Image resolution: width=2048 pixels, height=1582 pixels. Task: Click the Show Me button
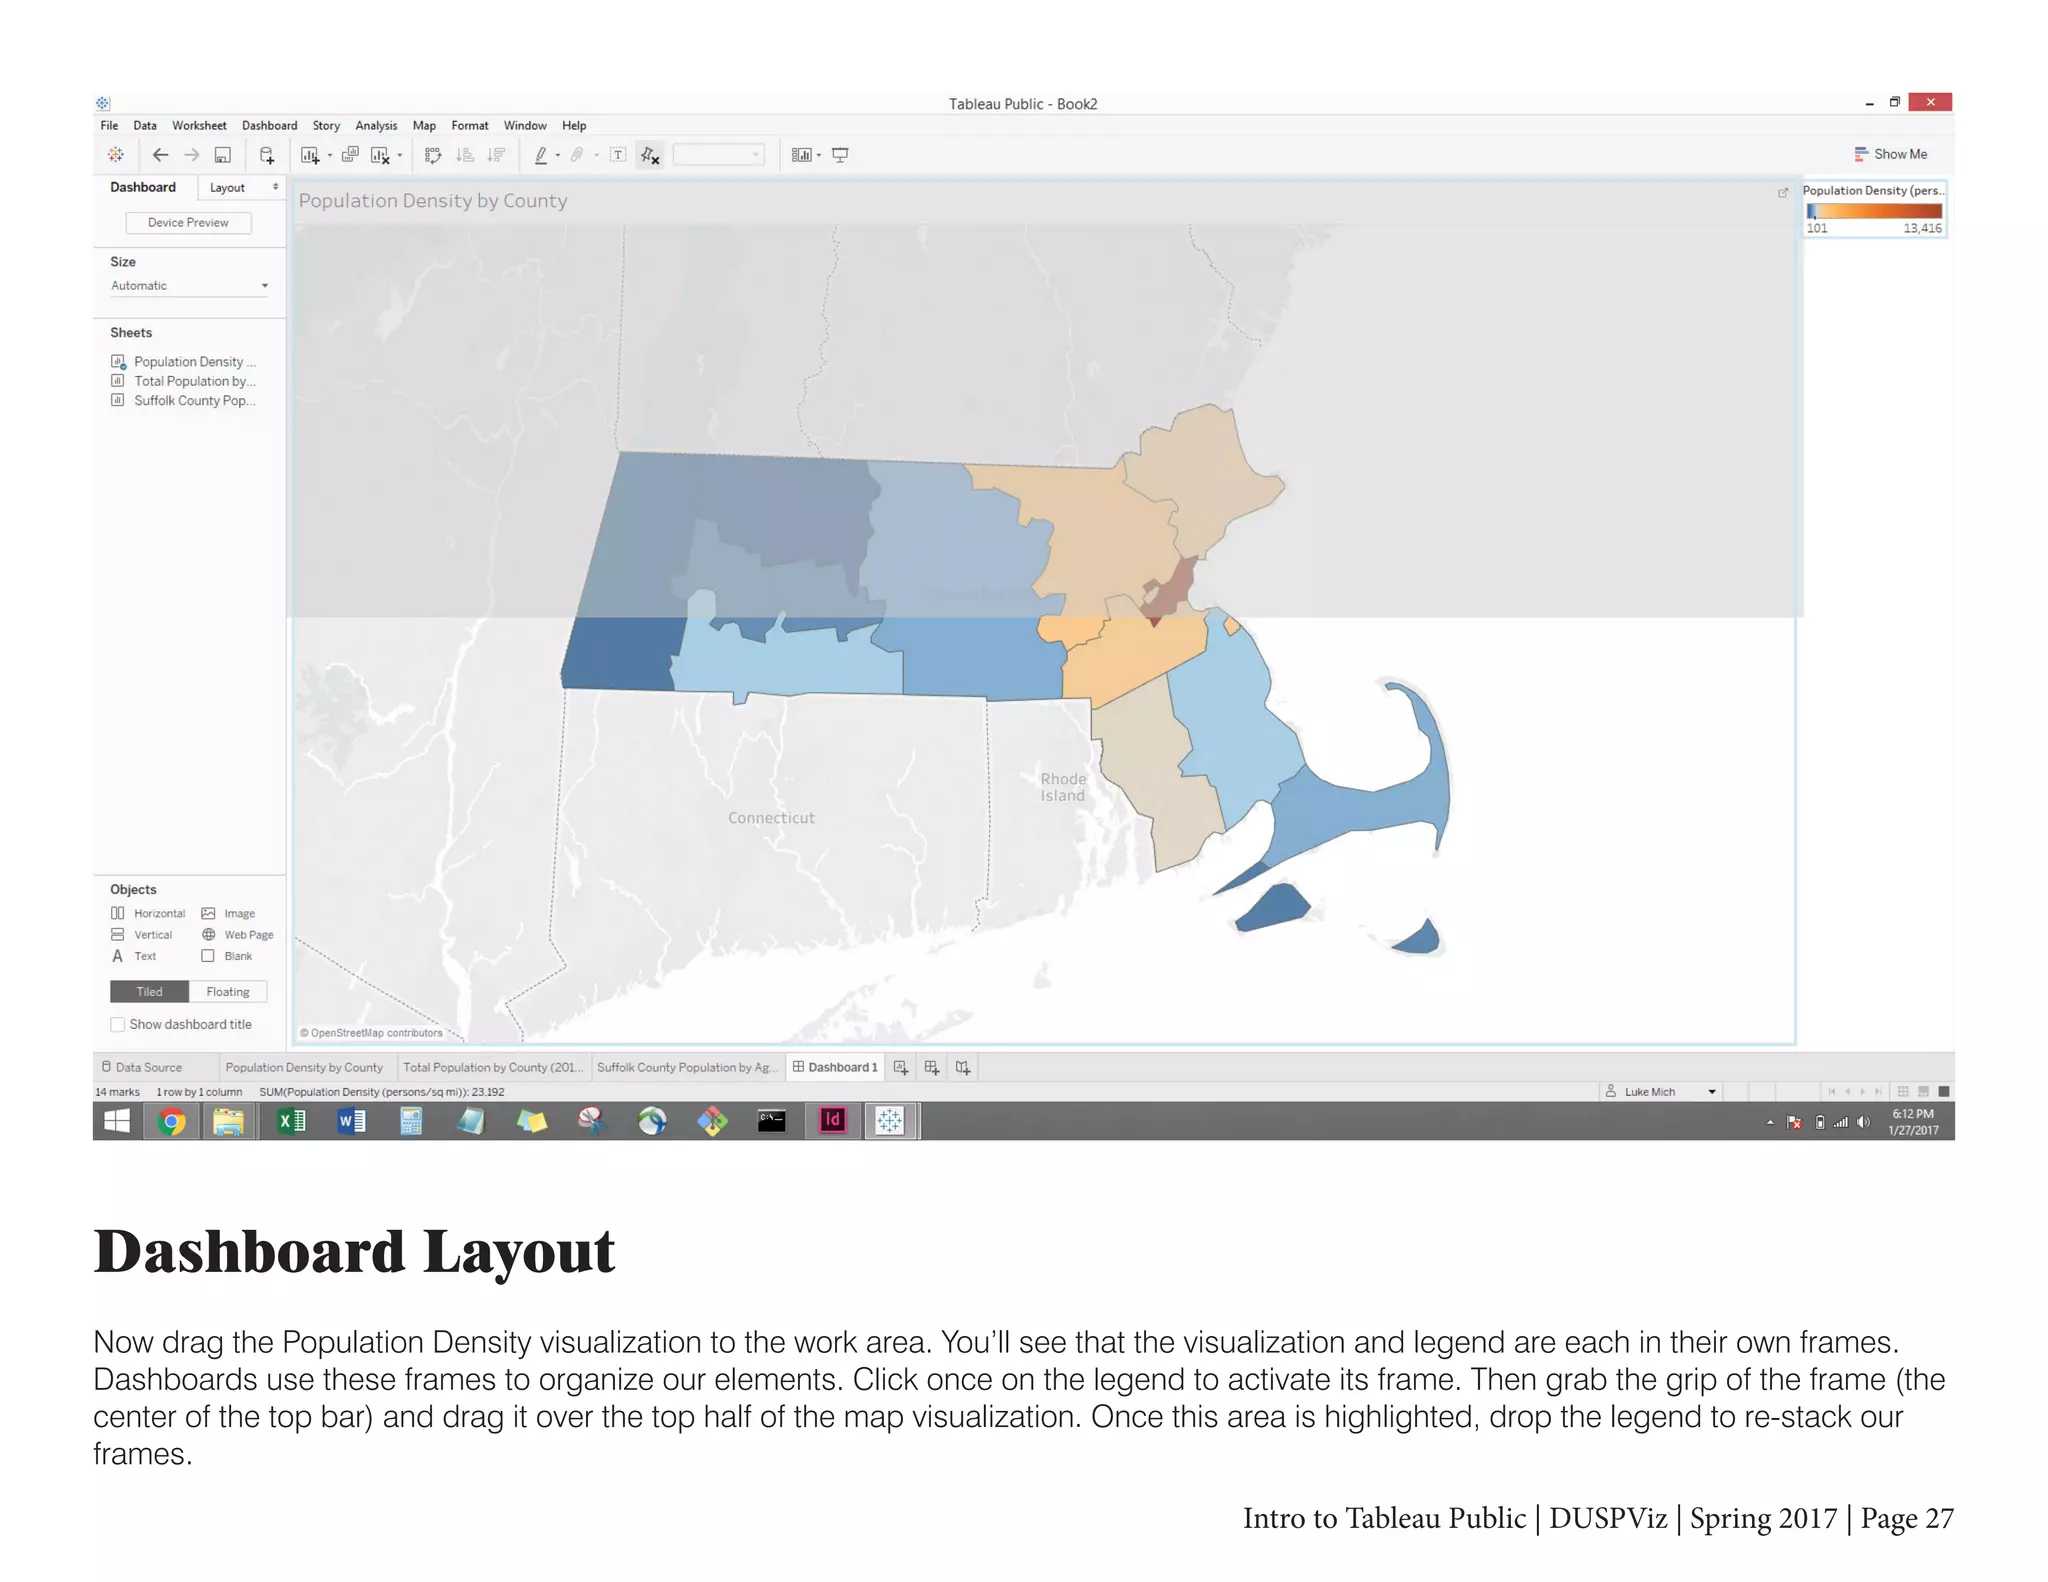tap(1890, 154)
